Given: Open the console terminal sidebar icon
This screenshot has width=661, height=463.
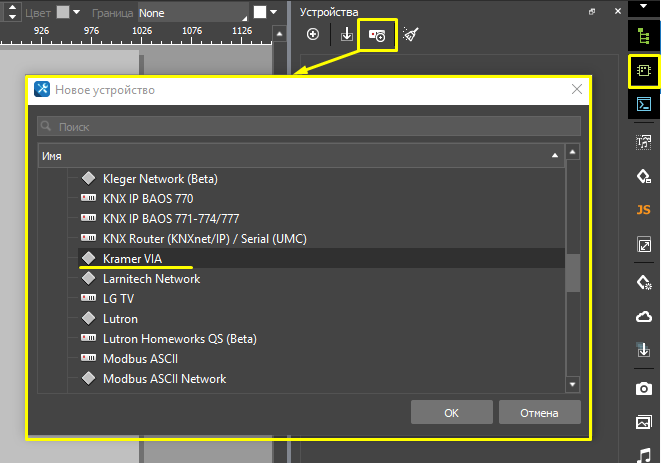Looking at the screenshot, I should (x=644, y=104).
